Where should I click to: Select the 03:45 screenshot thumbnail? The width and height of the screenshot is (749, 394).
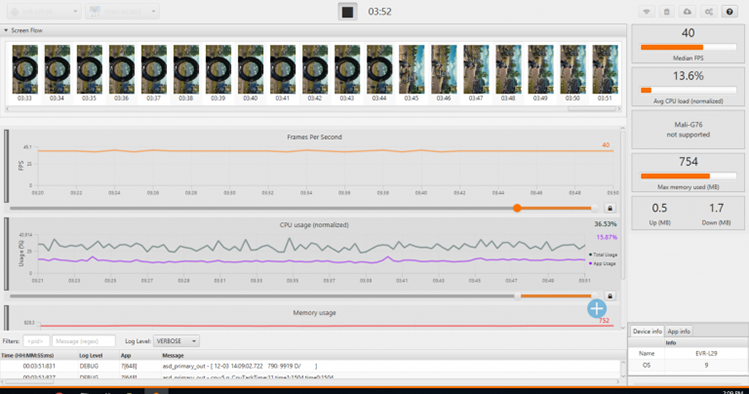411,73
